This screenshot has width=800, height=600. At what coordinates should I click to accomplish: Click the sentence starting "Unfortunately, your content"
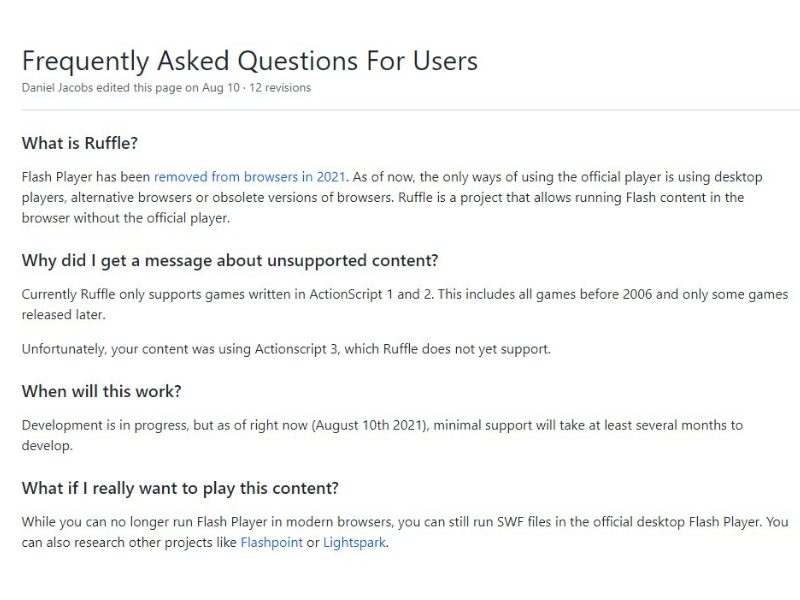[x=286, y=349]
